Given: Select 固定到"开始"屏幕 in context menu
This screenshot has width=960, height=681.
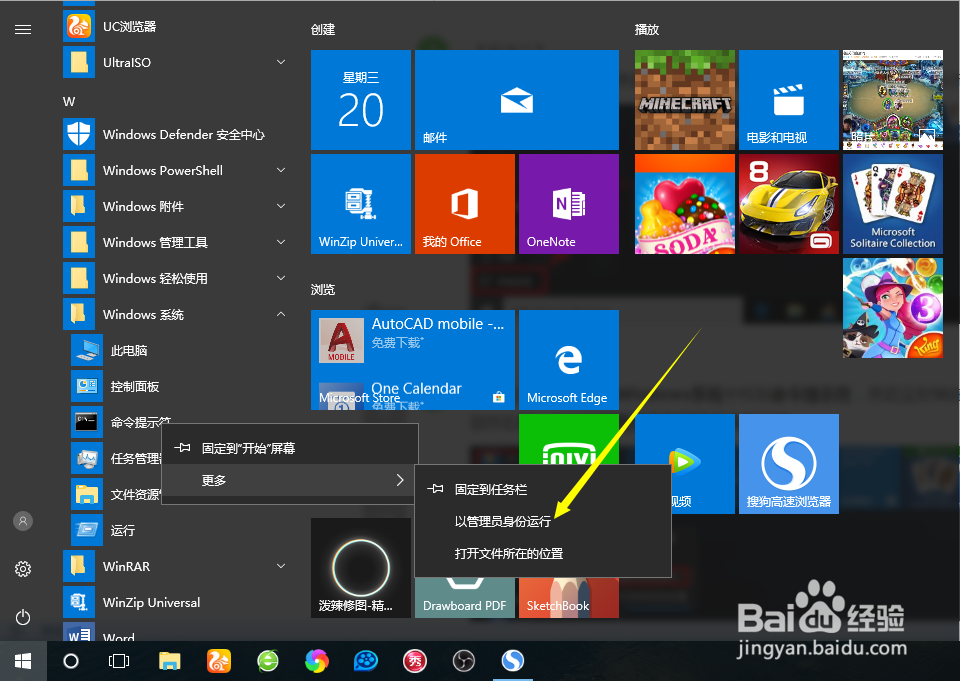Looking at the screenshot, I should (290, 448).
